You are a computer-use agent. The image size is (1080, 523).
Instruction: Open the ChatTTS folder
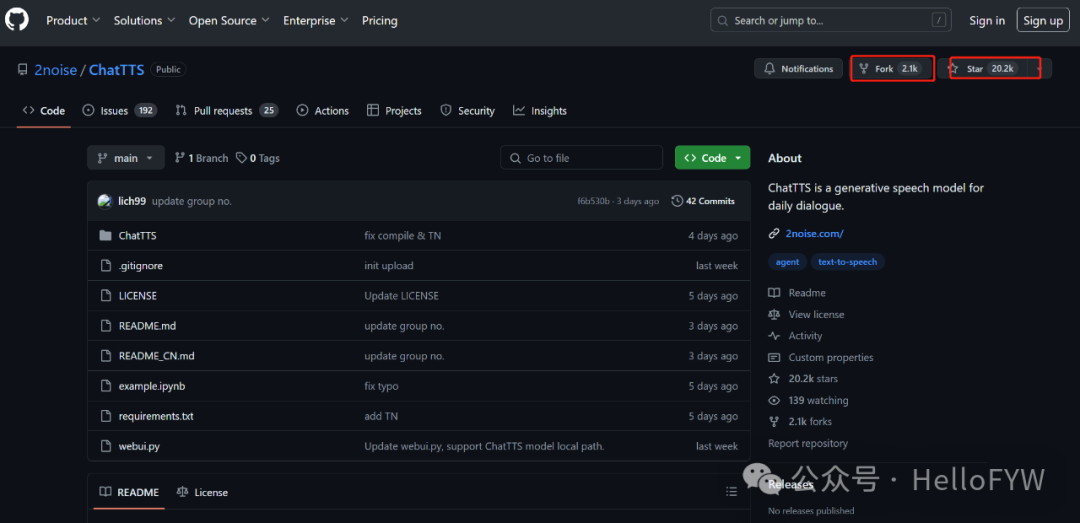coord(138,236)
